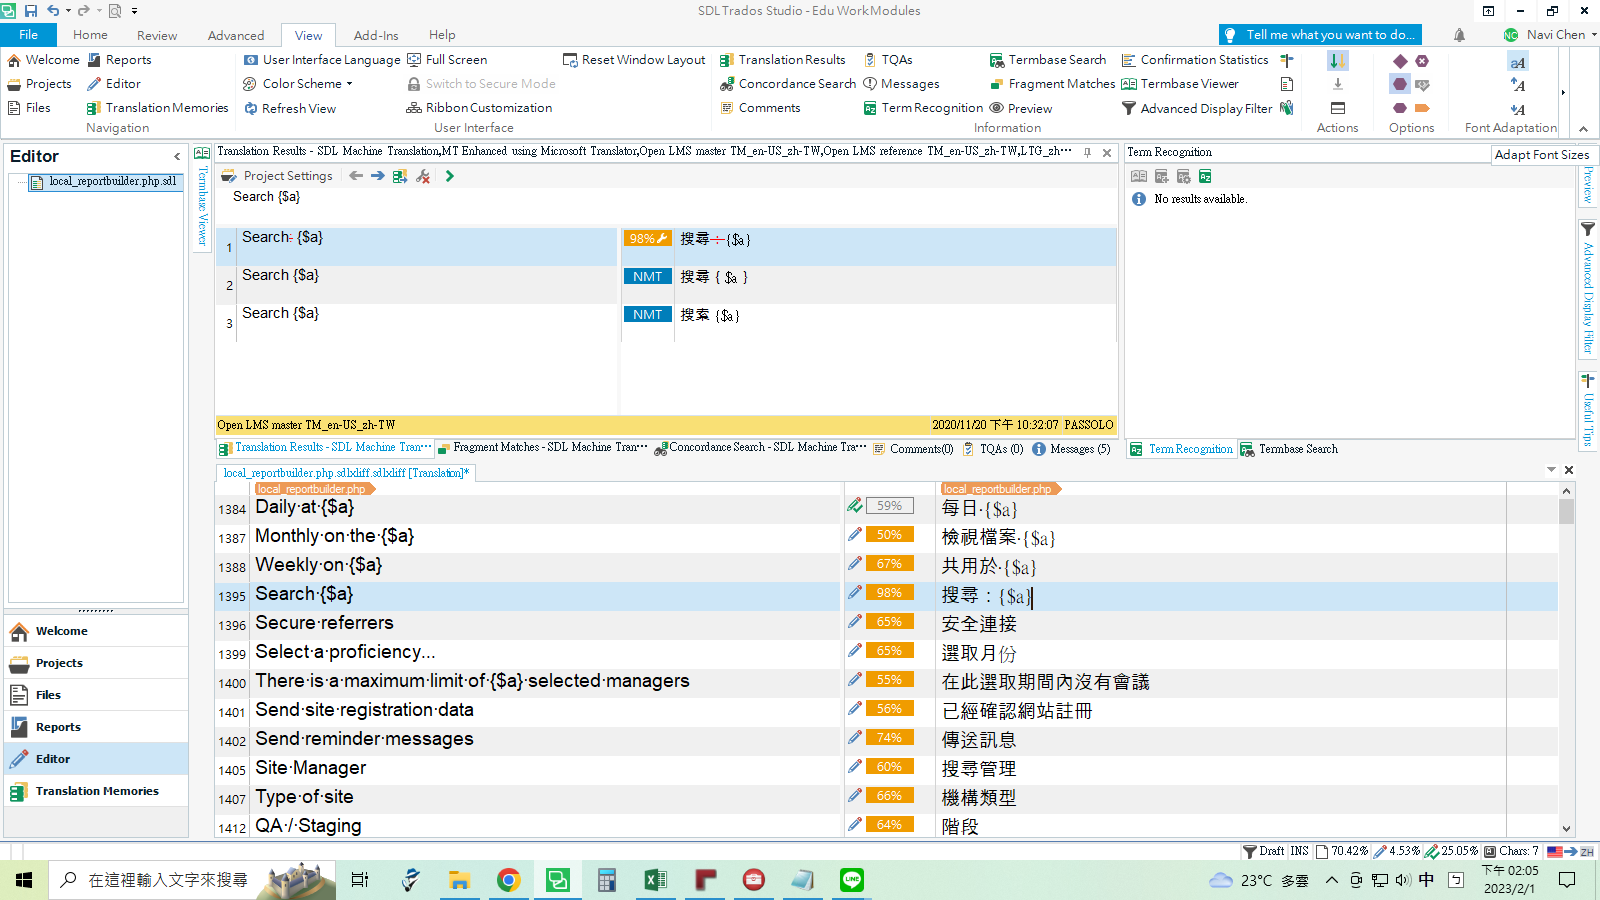Open the document tabs dropdown arrow
Viewport: 1600px width, 900px height.
coord(1551,470)
